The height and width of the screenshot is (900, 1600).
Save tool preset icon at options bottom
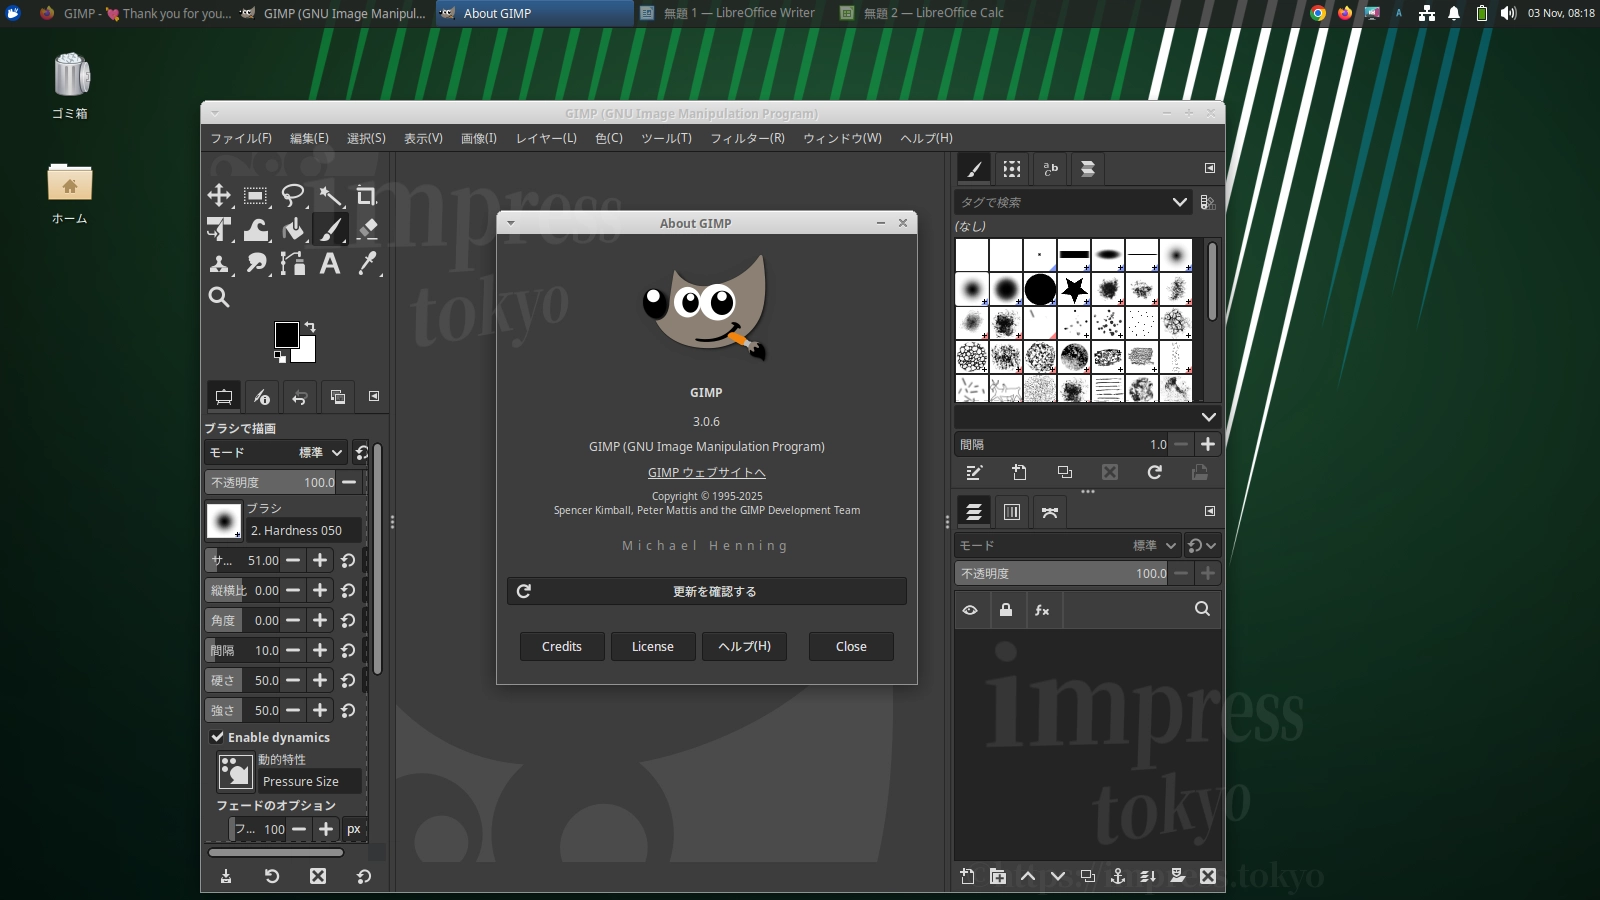[x=226, y=876]
